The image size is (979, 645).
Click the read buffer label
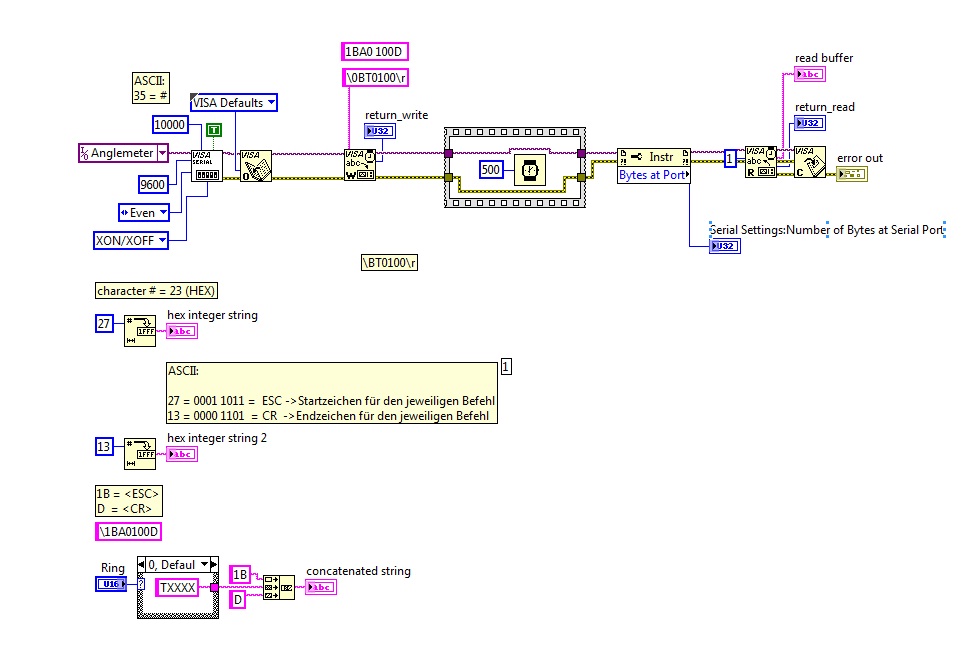coord(824,58)
